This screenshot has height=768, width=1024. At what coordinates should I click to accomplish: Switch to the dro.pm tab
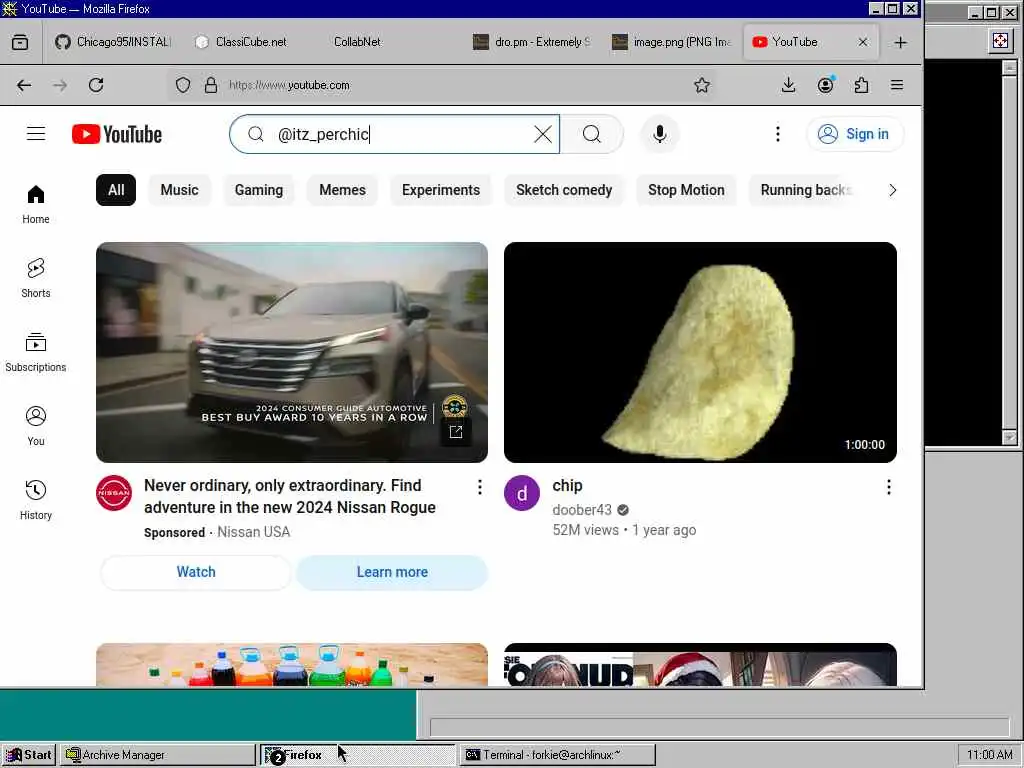click(530, 42)
